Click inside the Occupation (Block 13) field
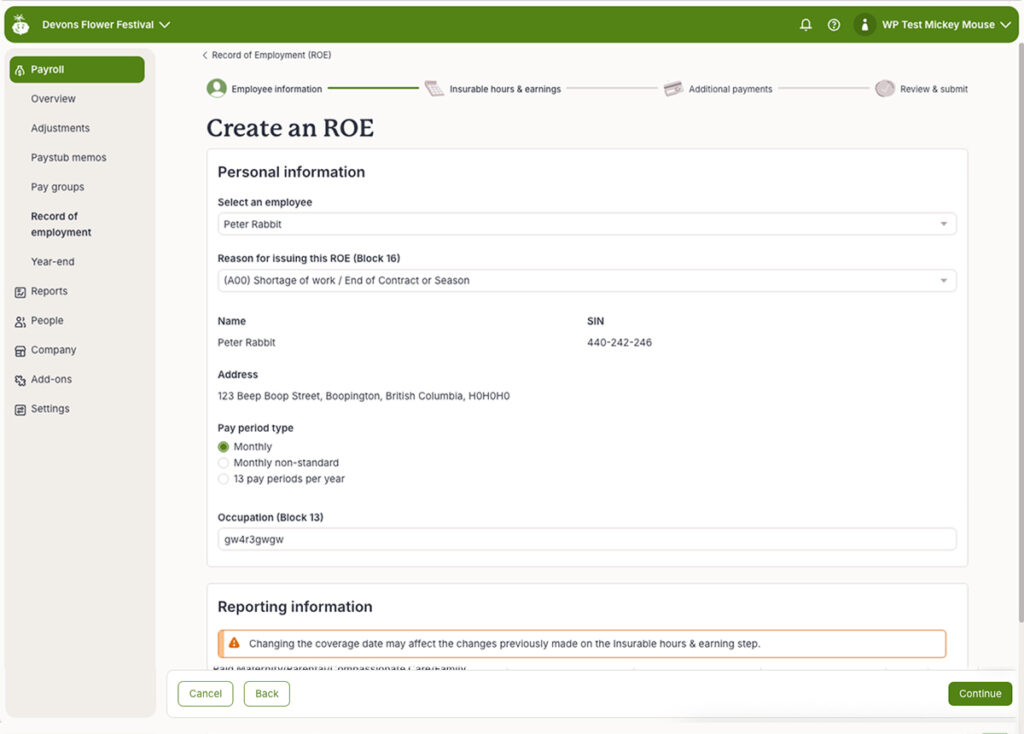Screen dimensions: 1024x734 586,538
